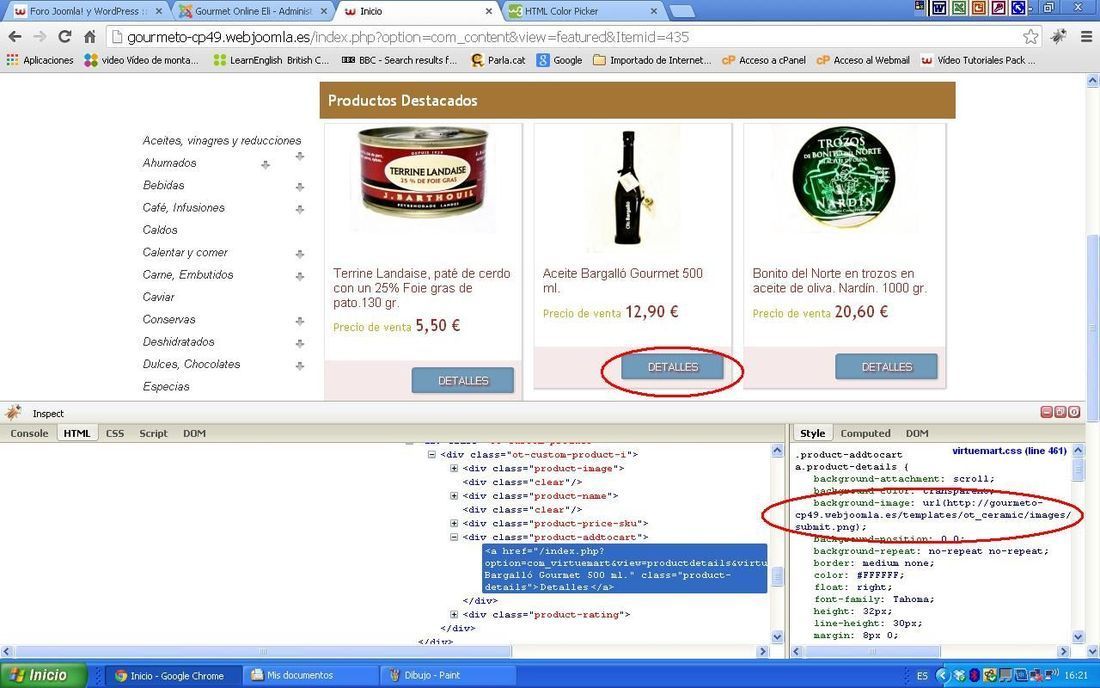The height and width of the screenshot is (688, 1100).
Task: Click the Terrine Landaise product name link
Action: click(x=422, y=288)
